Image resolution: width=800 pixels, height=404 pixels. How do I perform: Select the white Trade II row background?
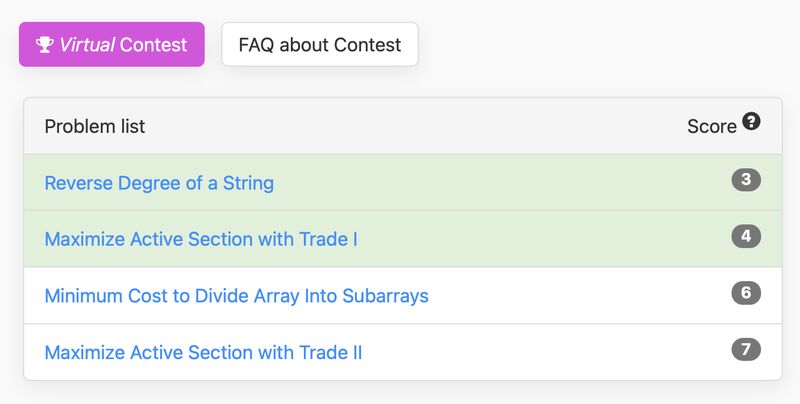point(403,352)
